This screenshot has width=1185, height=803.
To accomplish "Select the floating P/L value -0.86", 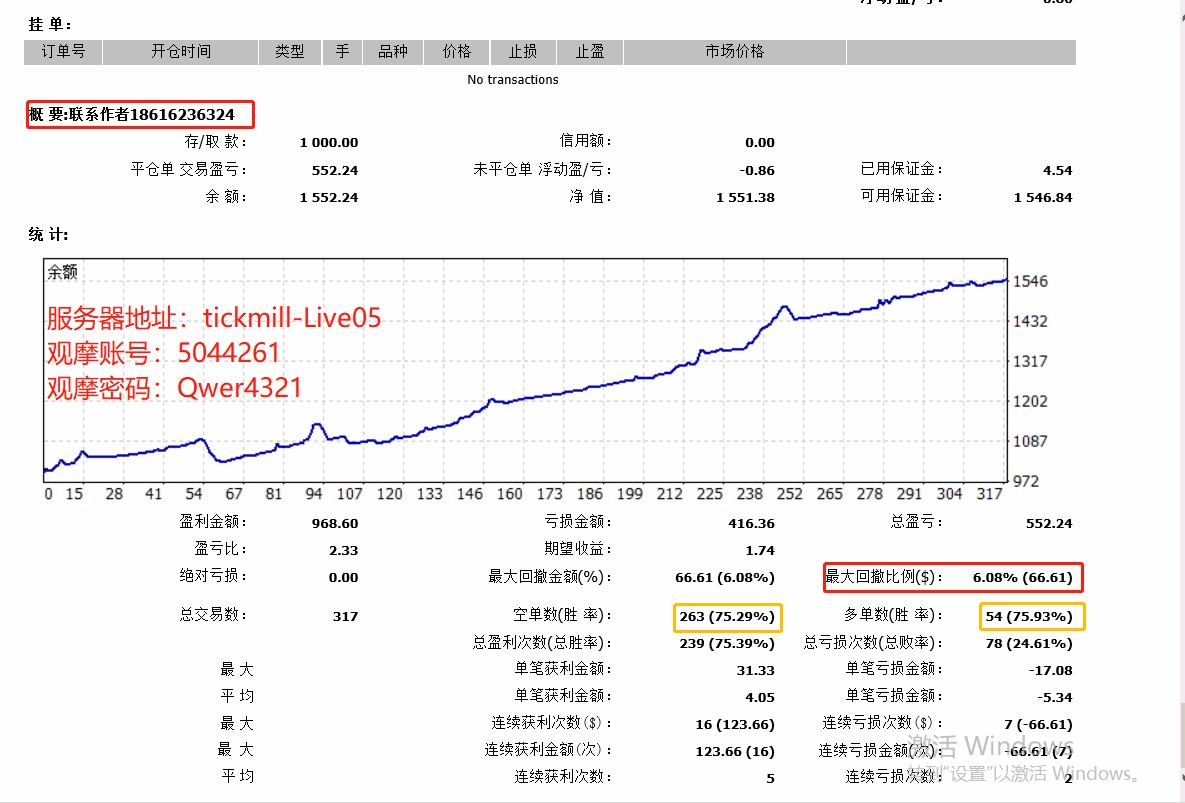I will [x=756, y=170].
